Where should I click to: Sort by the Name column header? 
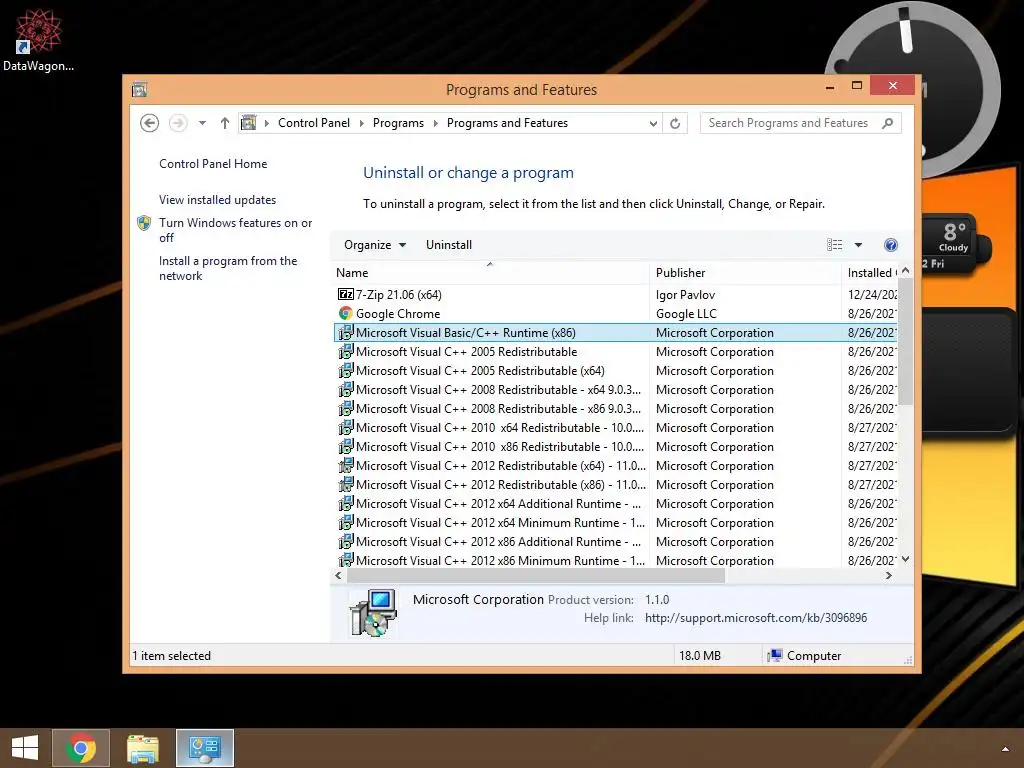click(491, 273)
